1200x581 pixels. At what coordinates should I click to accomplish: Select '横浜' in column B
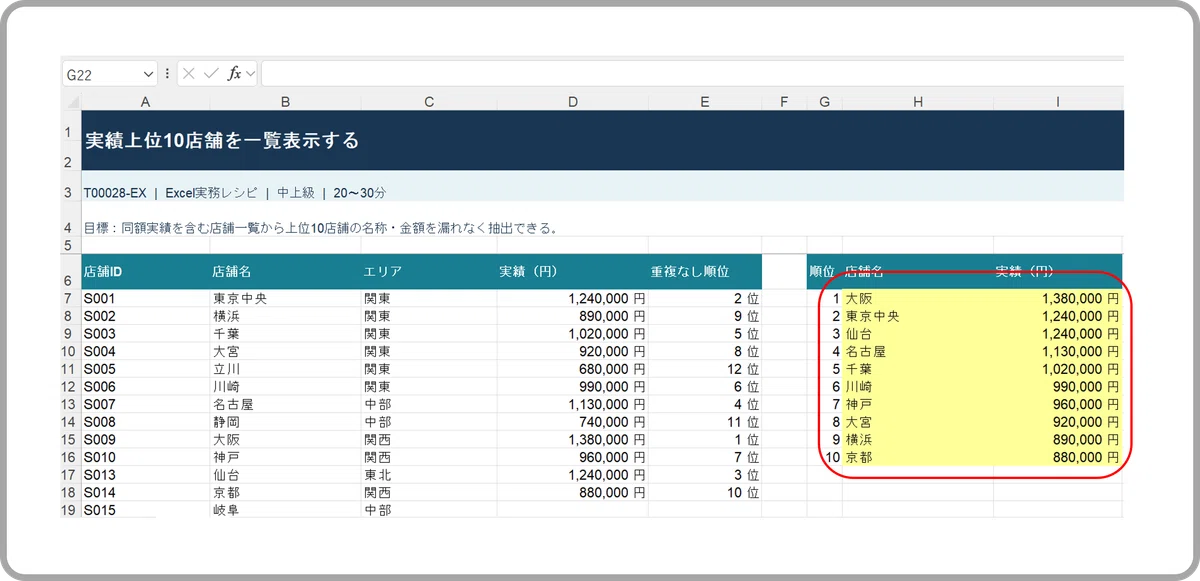[x=285, y=316]
